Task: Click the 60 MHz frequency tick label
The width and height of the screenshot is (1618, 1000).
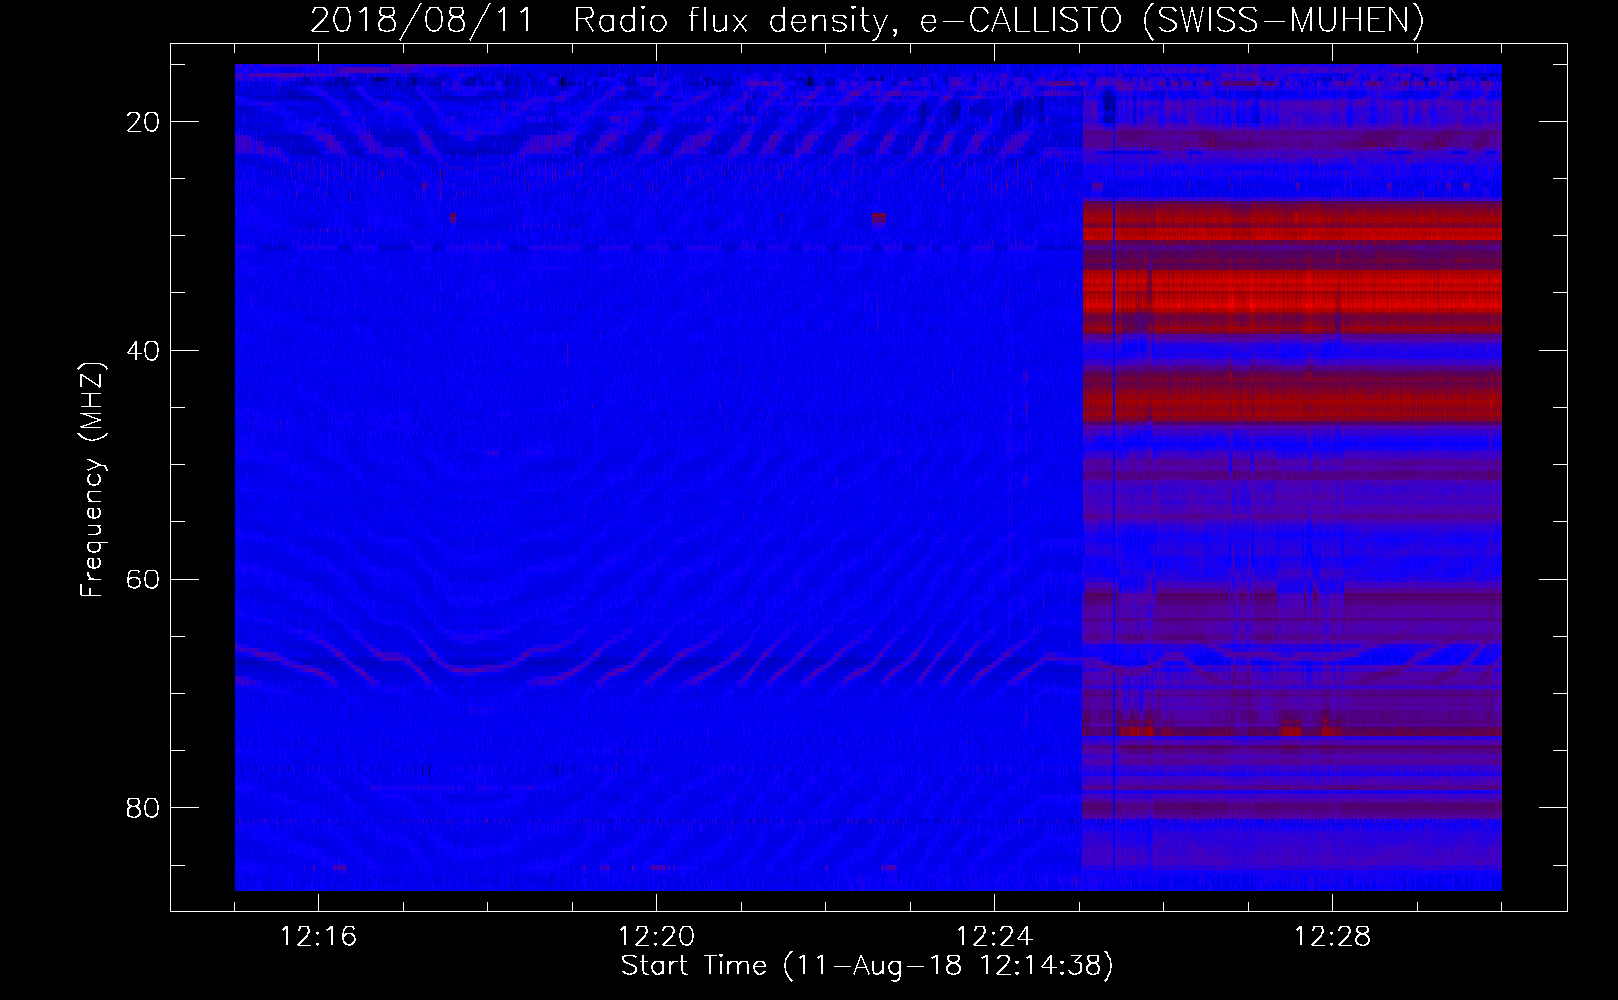Action: pyautogui.click(x=143, y=580)
